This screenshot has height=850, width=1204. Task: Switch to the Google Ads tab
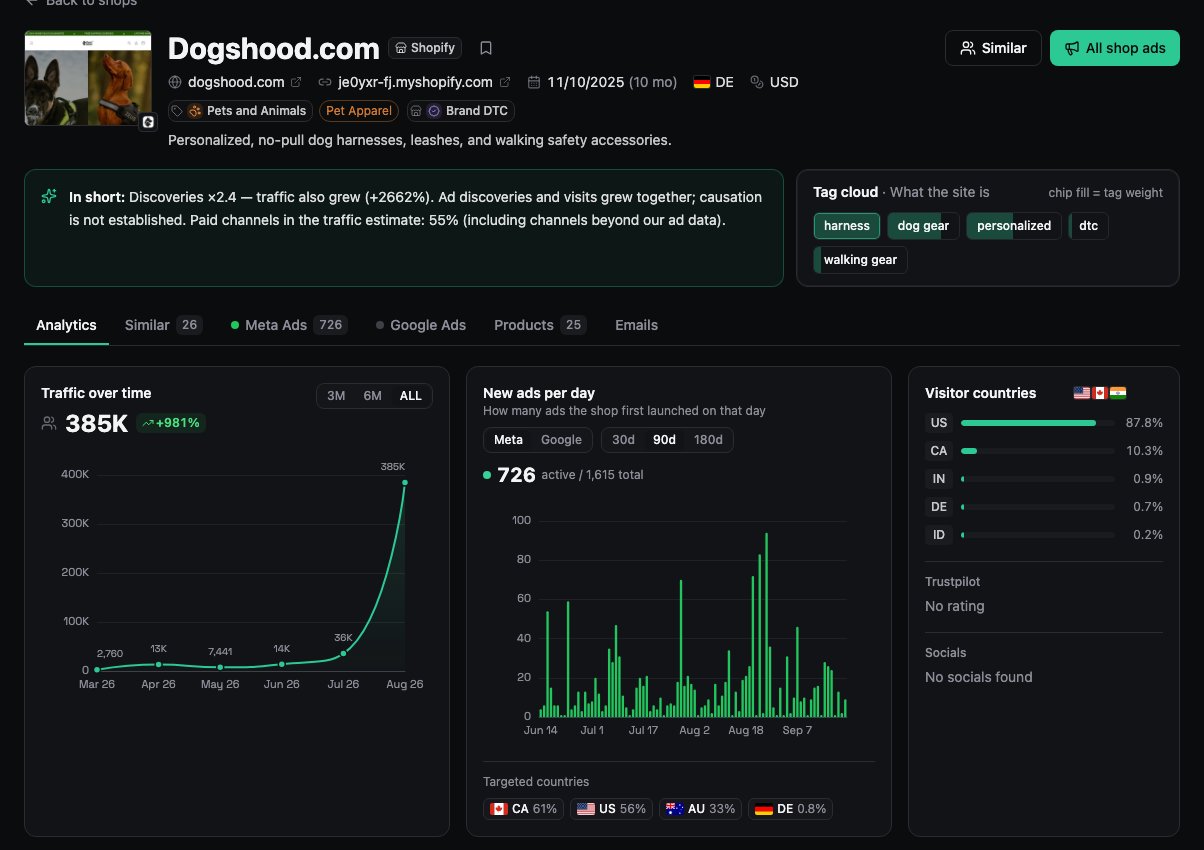421,325
